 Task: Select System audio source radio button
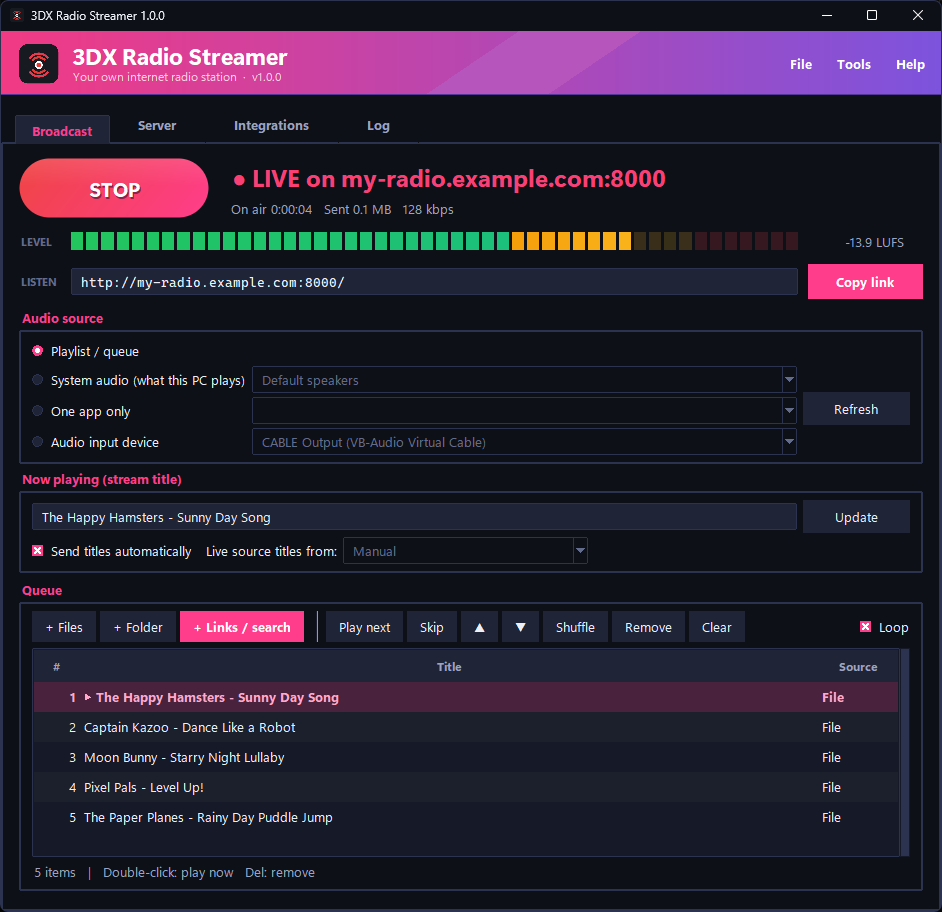(38, 380)
